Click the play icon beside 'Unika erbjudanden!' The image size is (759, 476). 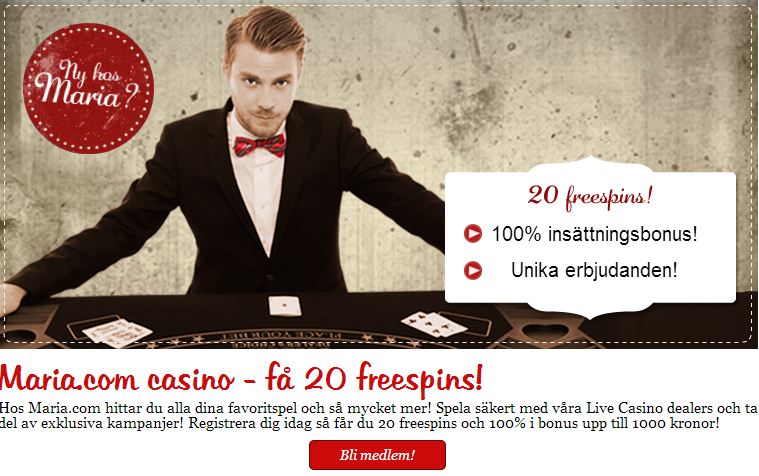pyautogui.click(x=472, y=270)
